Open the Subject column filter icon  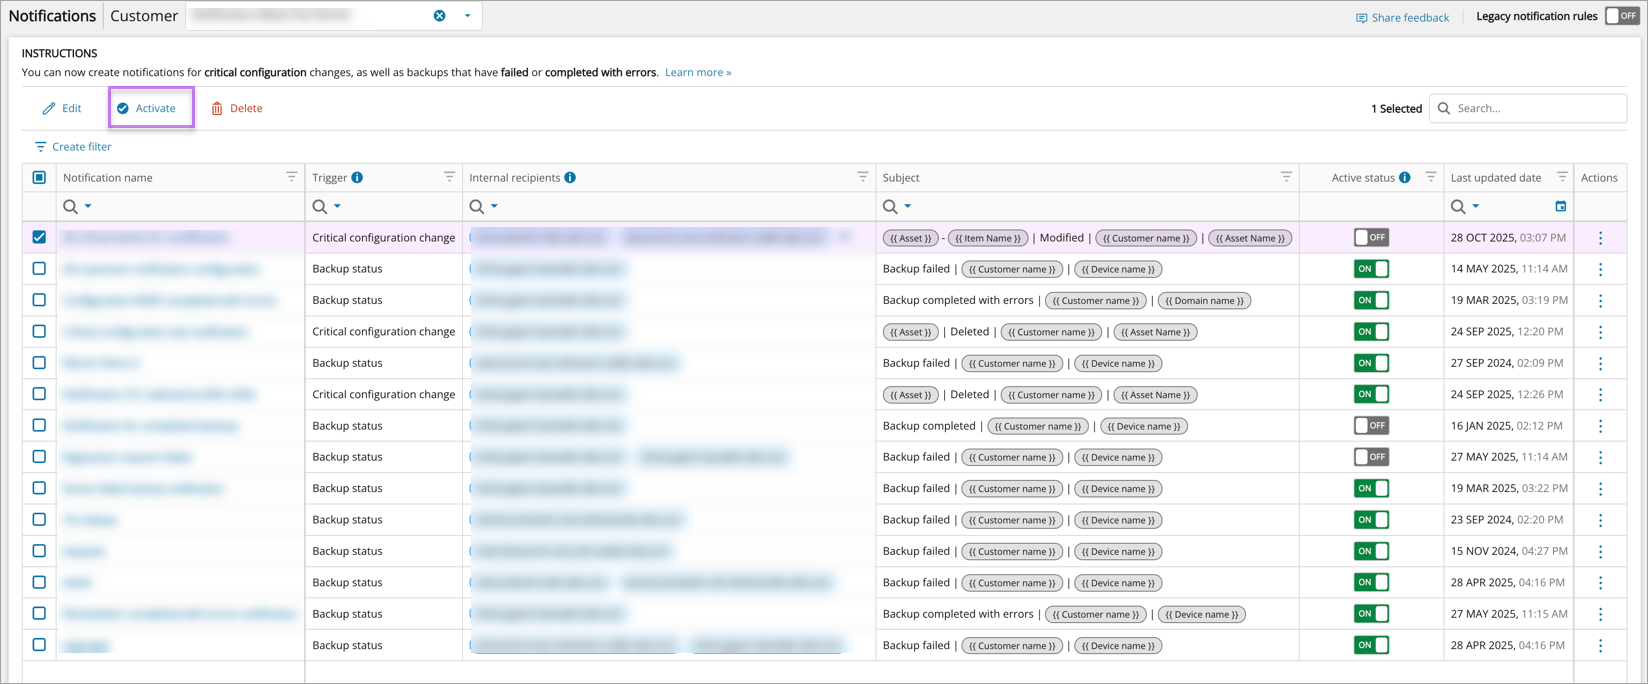(x=1286, y=177)
